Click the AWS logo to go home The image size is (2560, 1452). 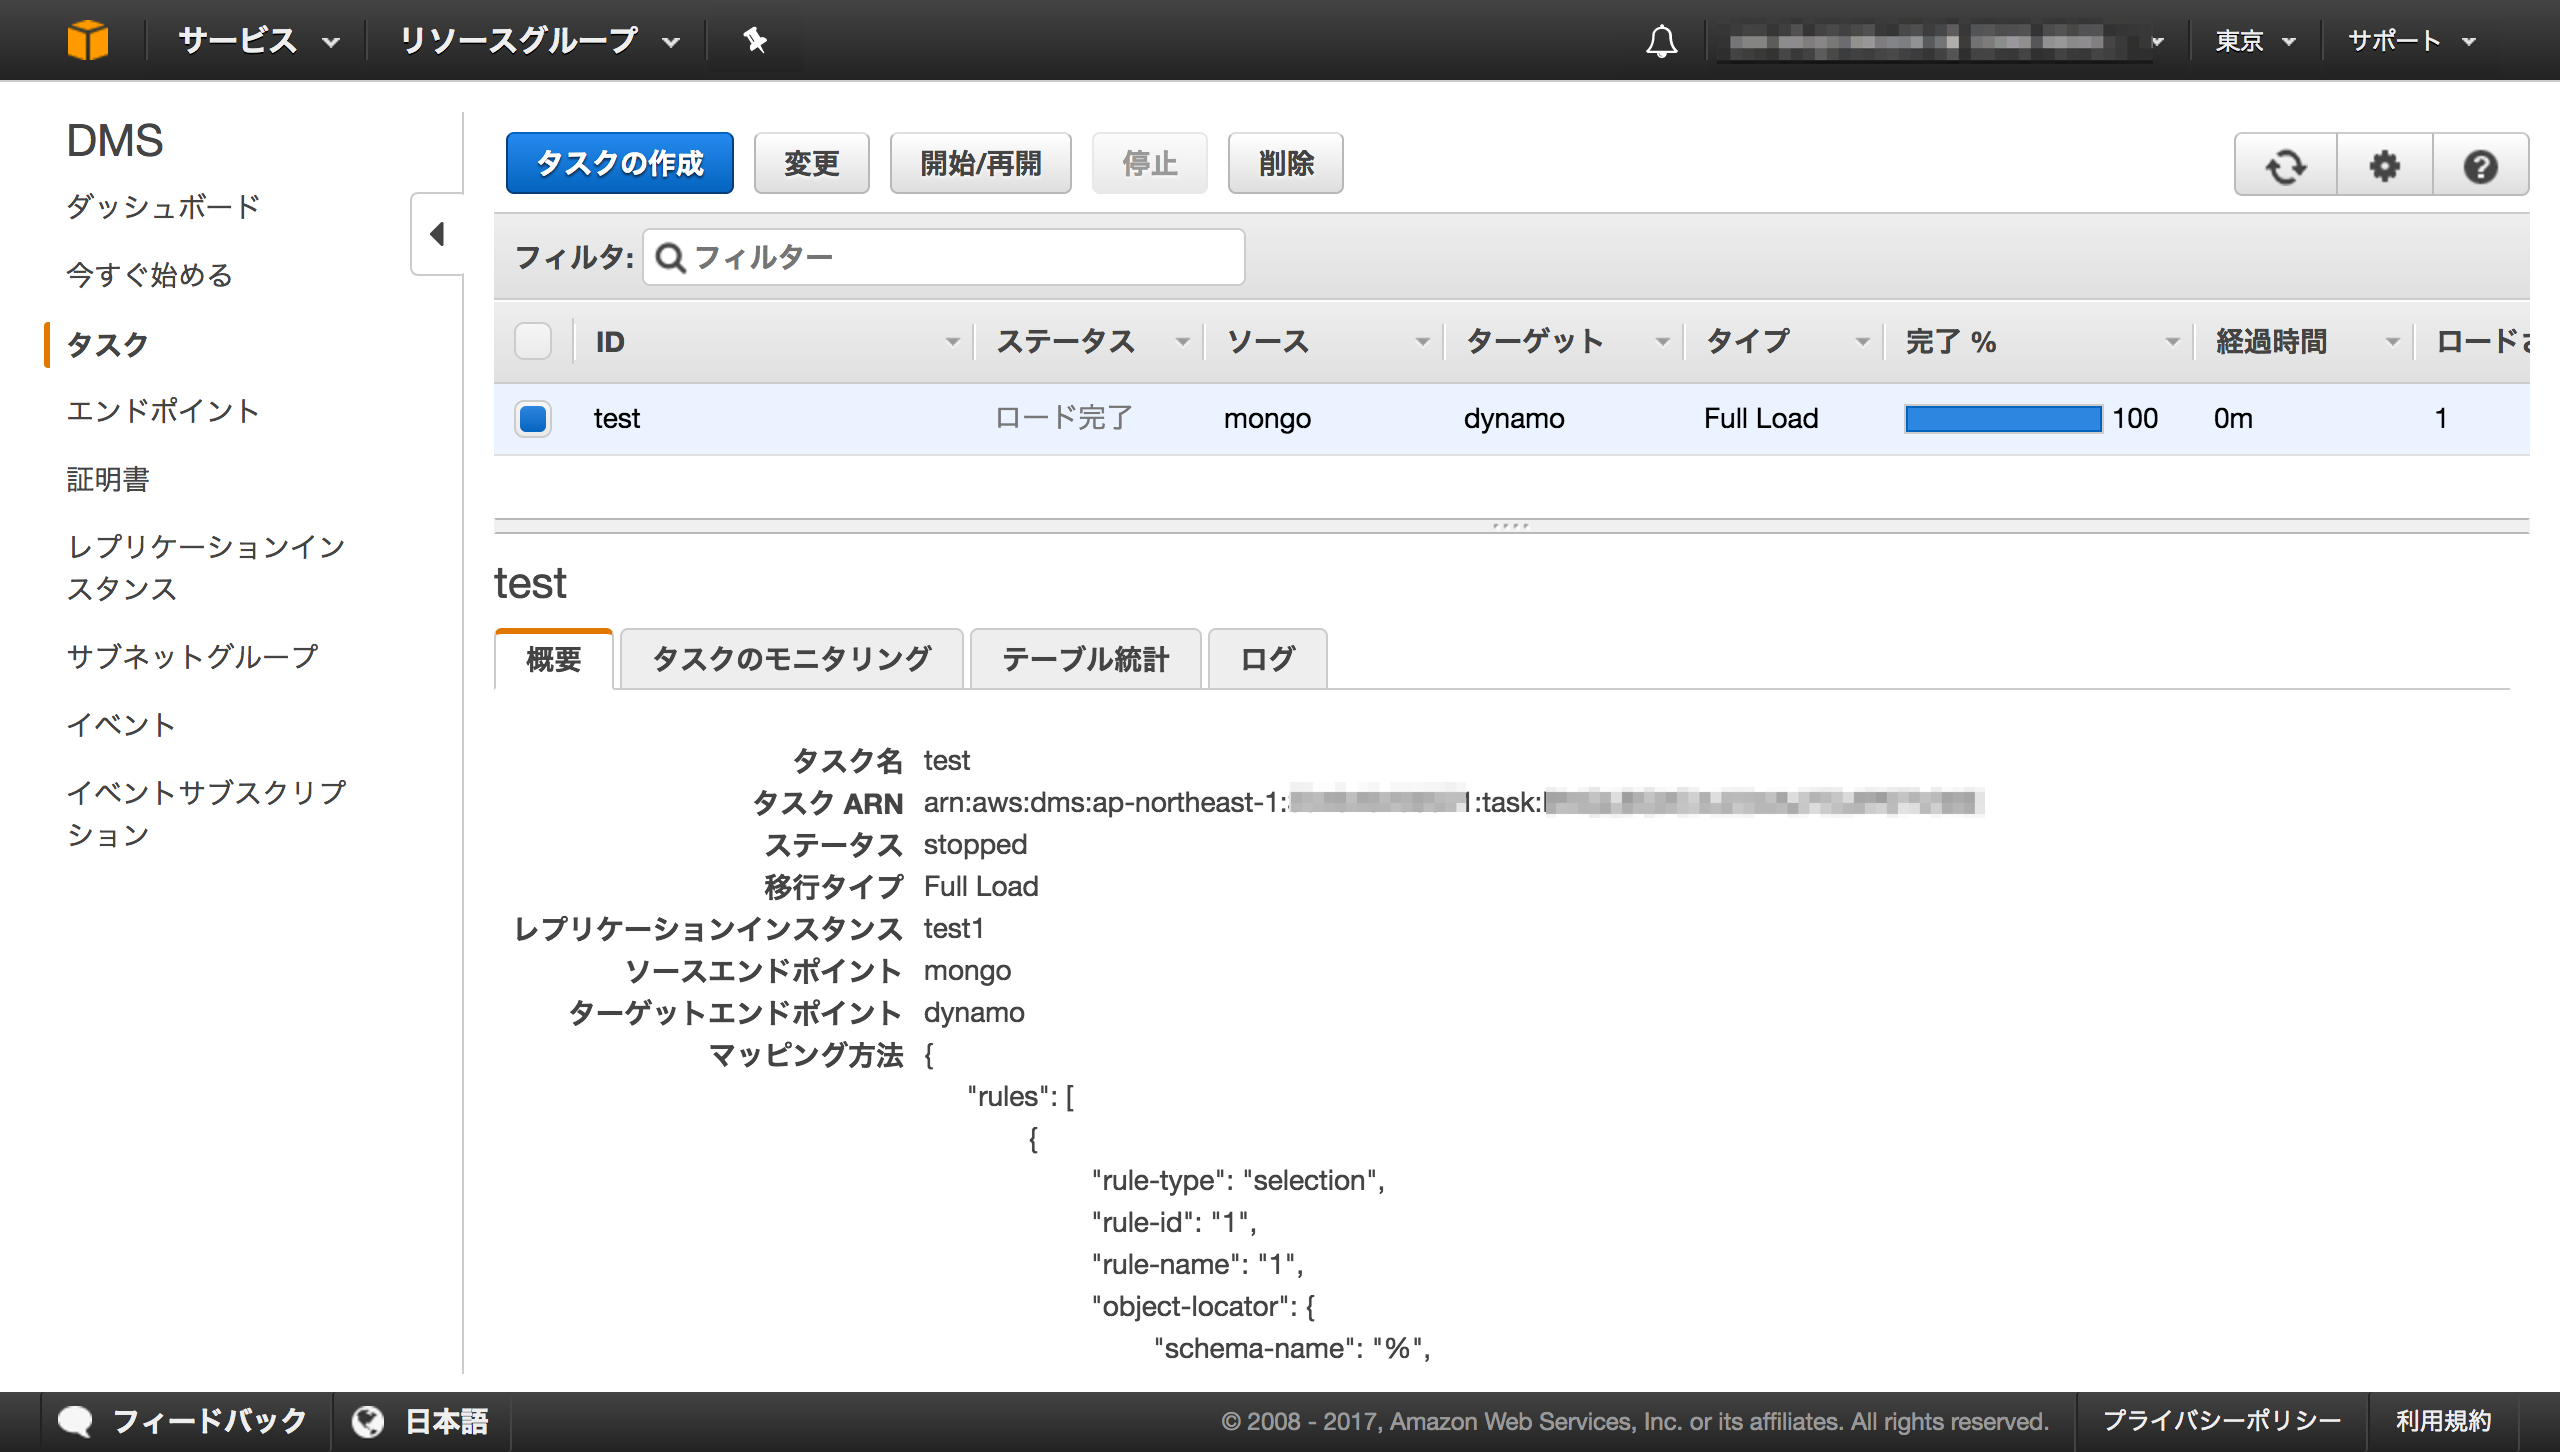click(x=88, y=40)
